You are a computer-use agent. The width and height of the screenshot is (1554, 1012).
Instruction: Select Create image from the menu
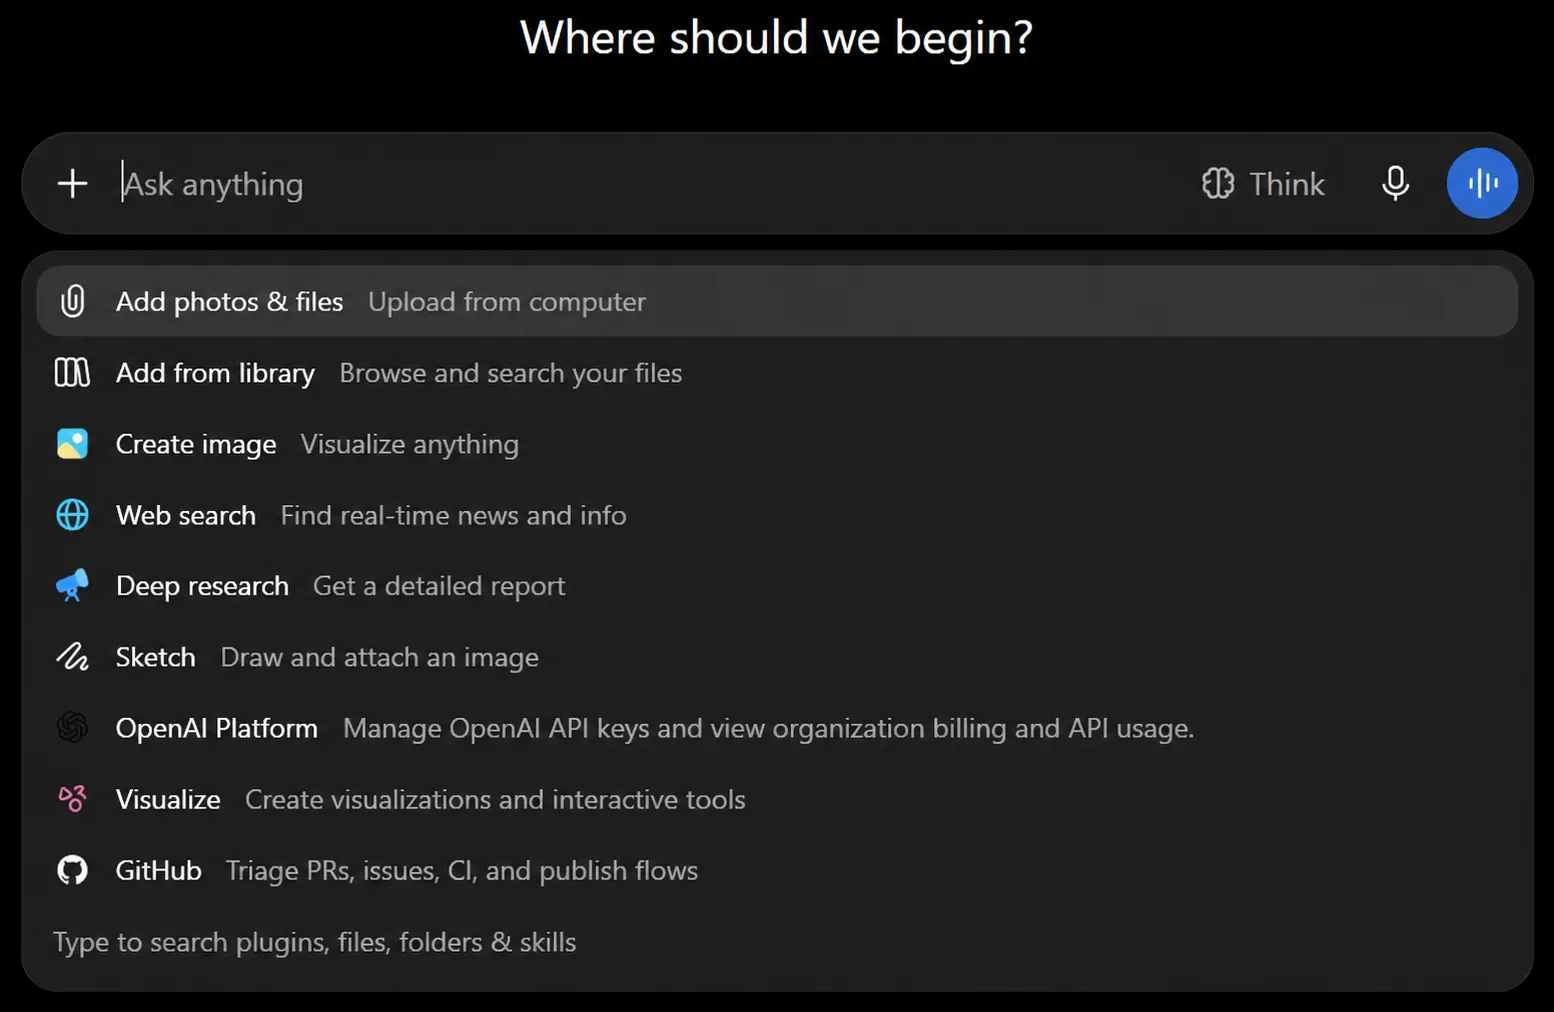pyautogui.click(x=777, y=444)
